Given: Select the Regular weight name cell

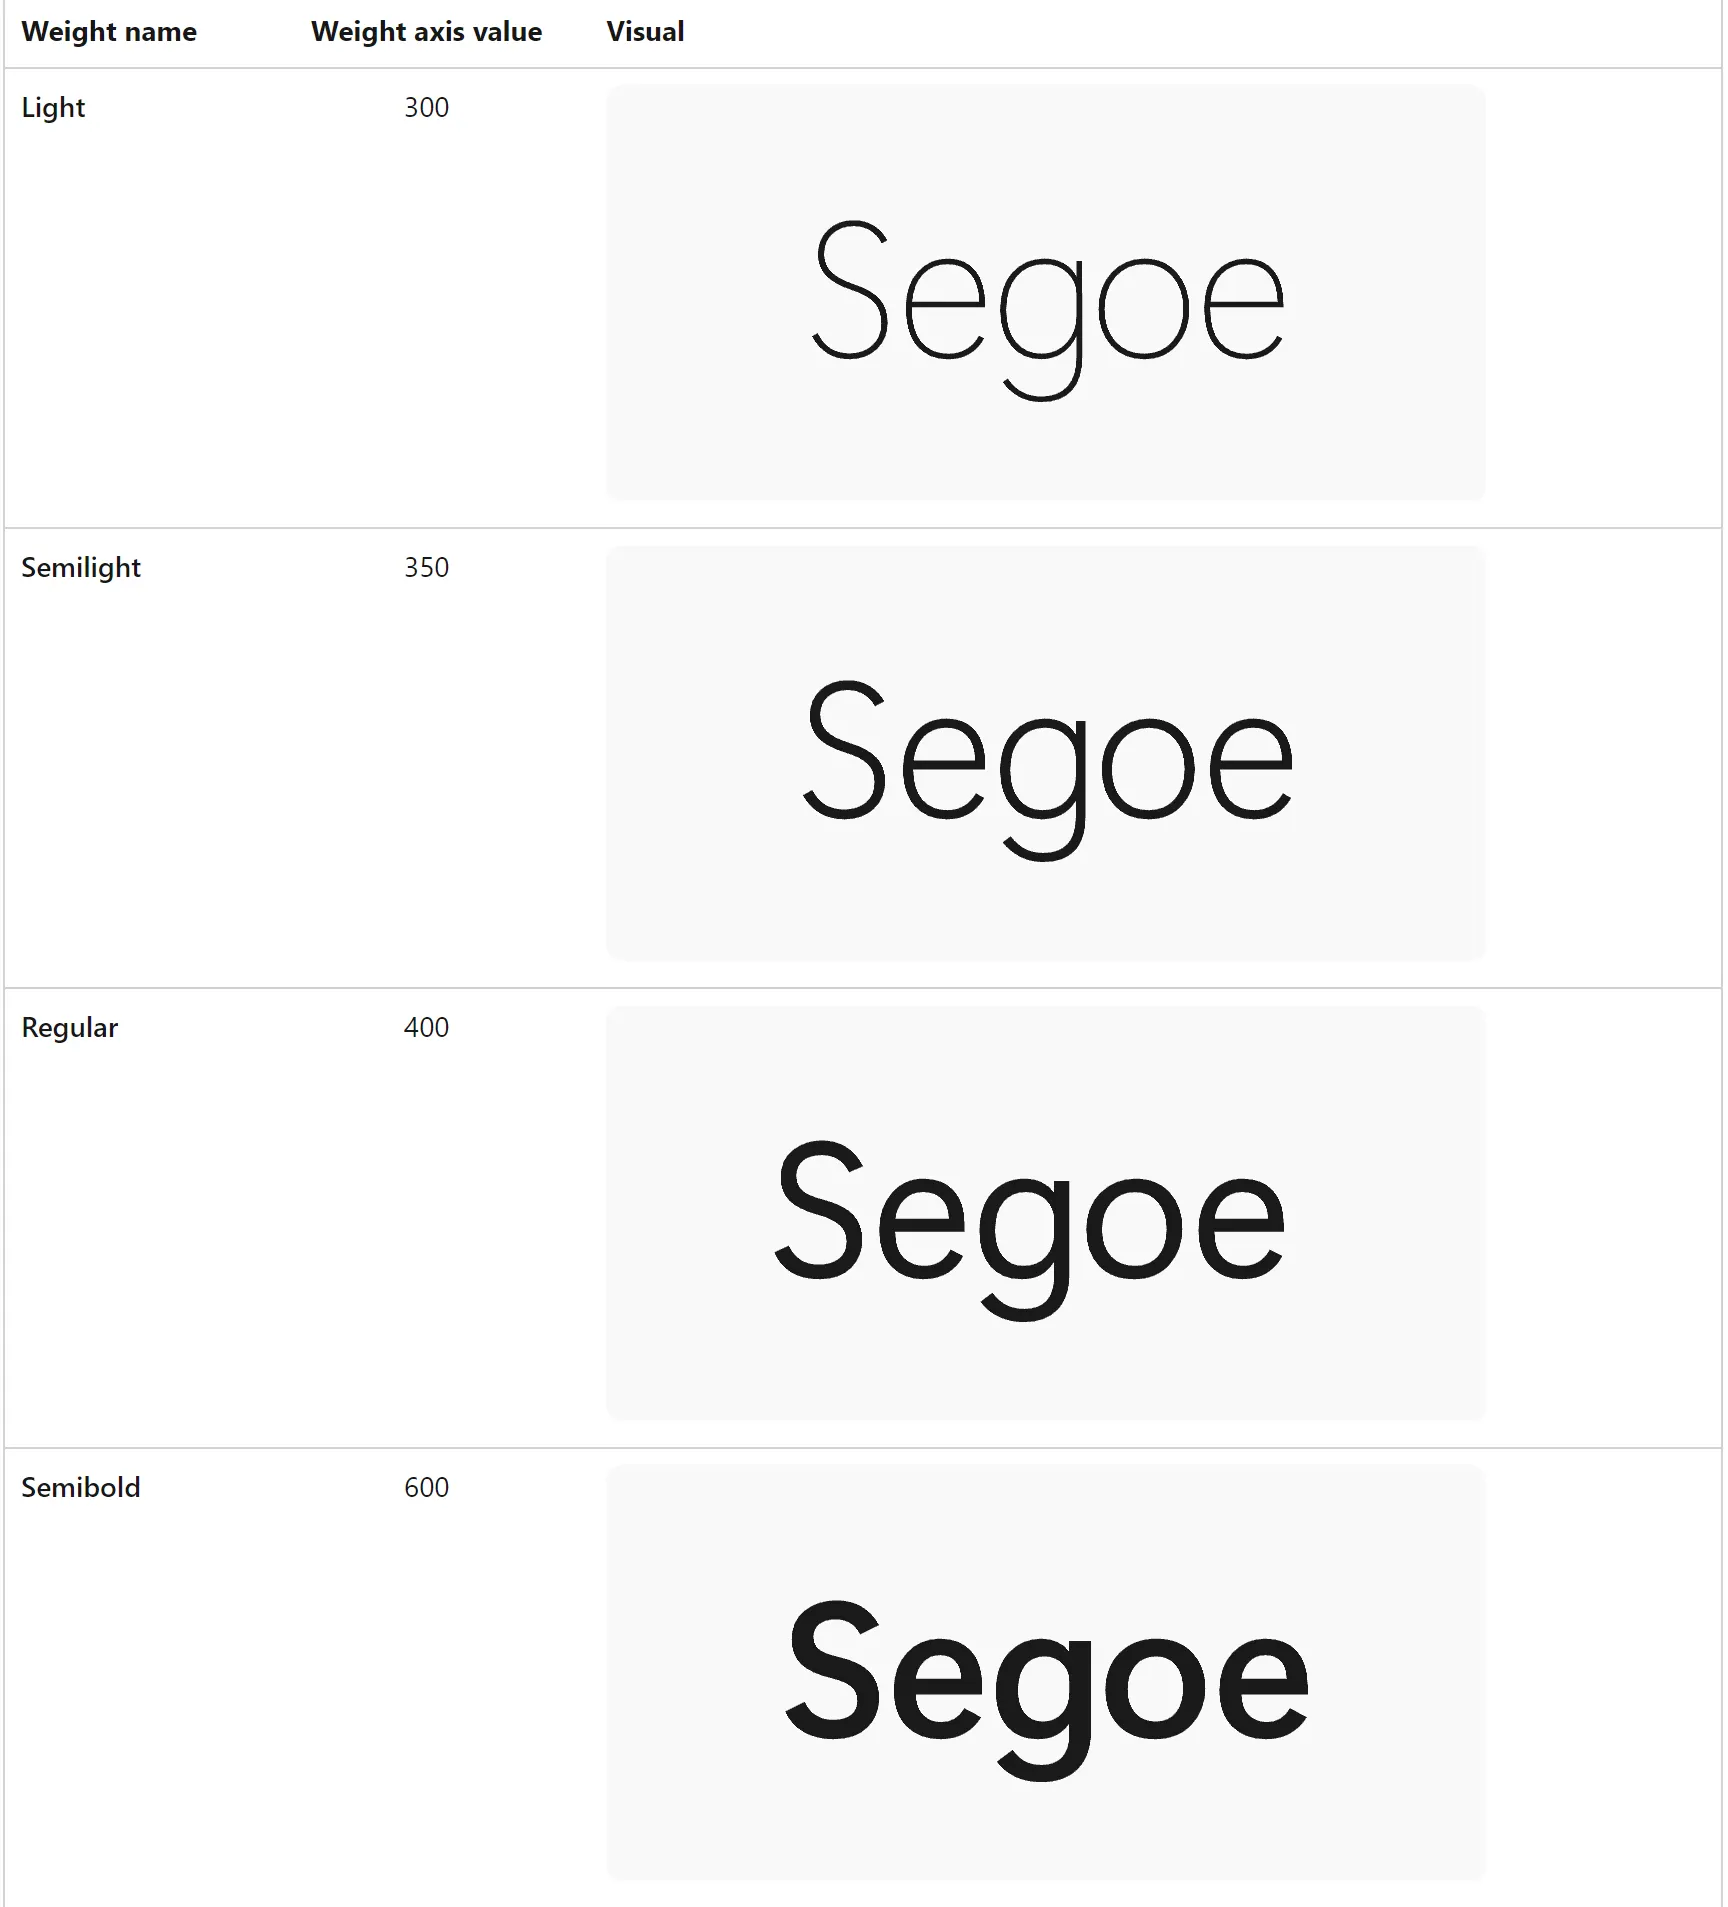Looking at the screenshot, I should tap(70, 1028).
